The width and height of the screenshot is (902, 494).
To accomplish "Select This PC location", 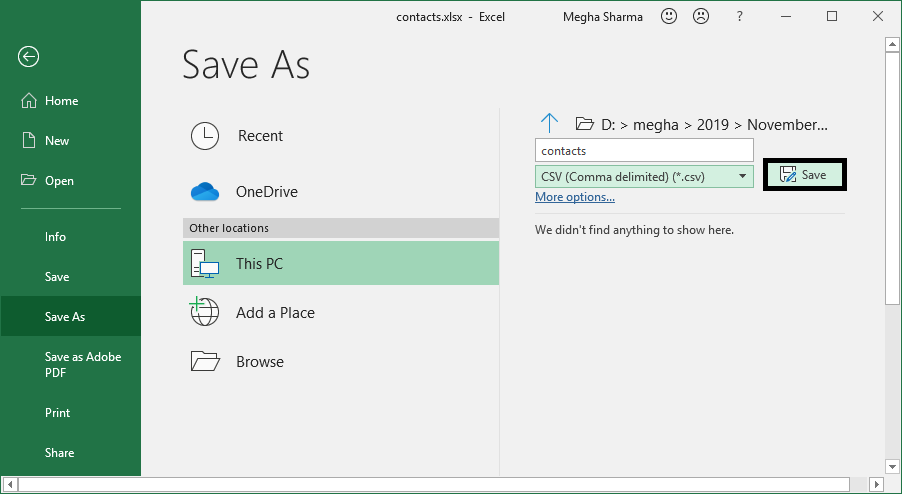I will 341,263.
